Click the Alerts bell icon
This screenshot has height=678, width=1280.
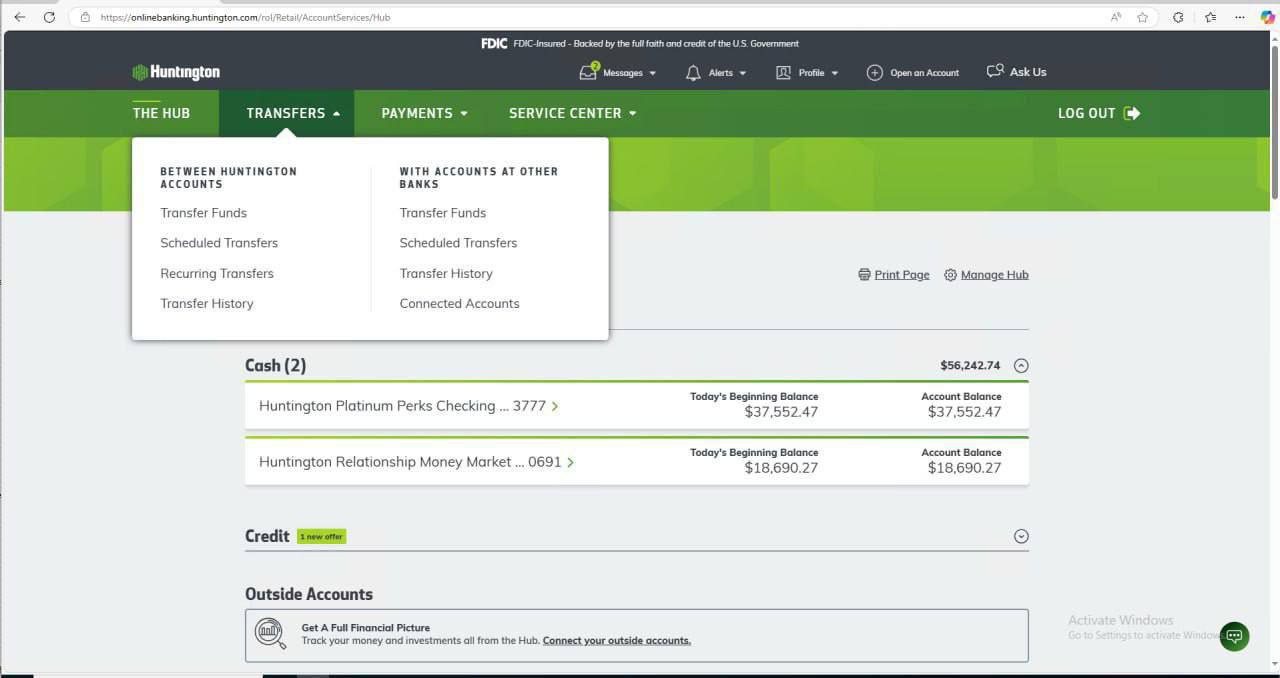tap(693, 73)
